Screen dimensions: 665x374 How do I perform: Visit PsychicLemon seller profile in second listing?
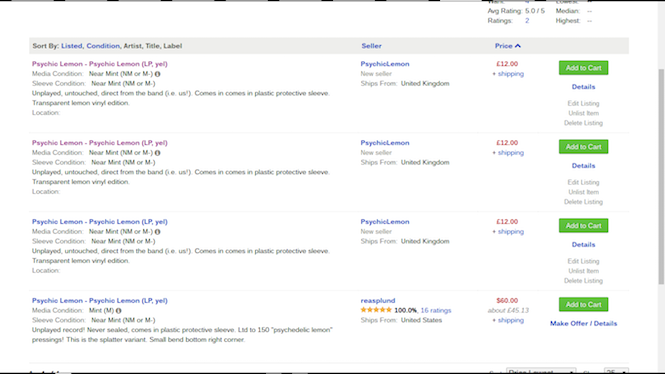[385, 142]
